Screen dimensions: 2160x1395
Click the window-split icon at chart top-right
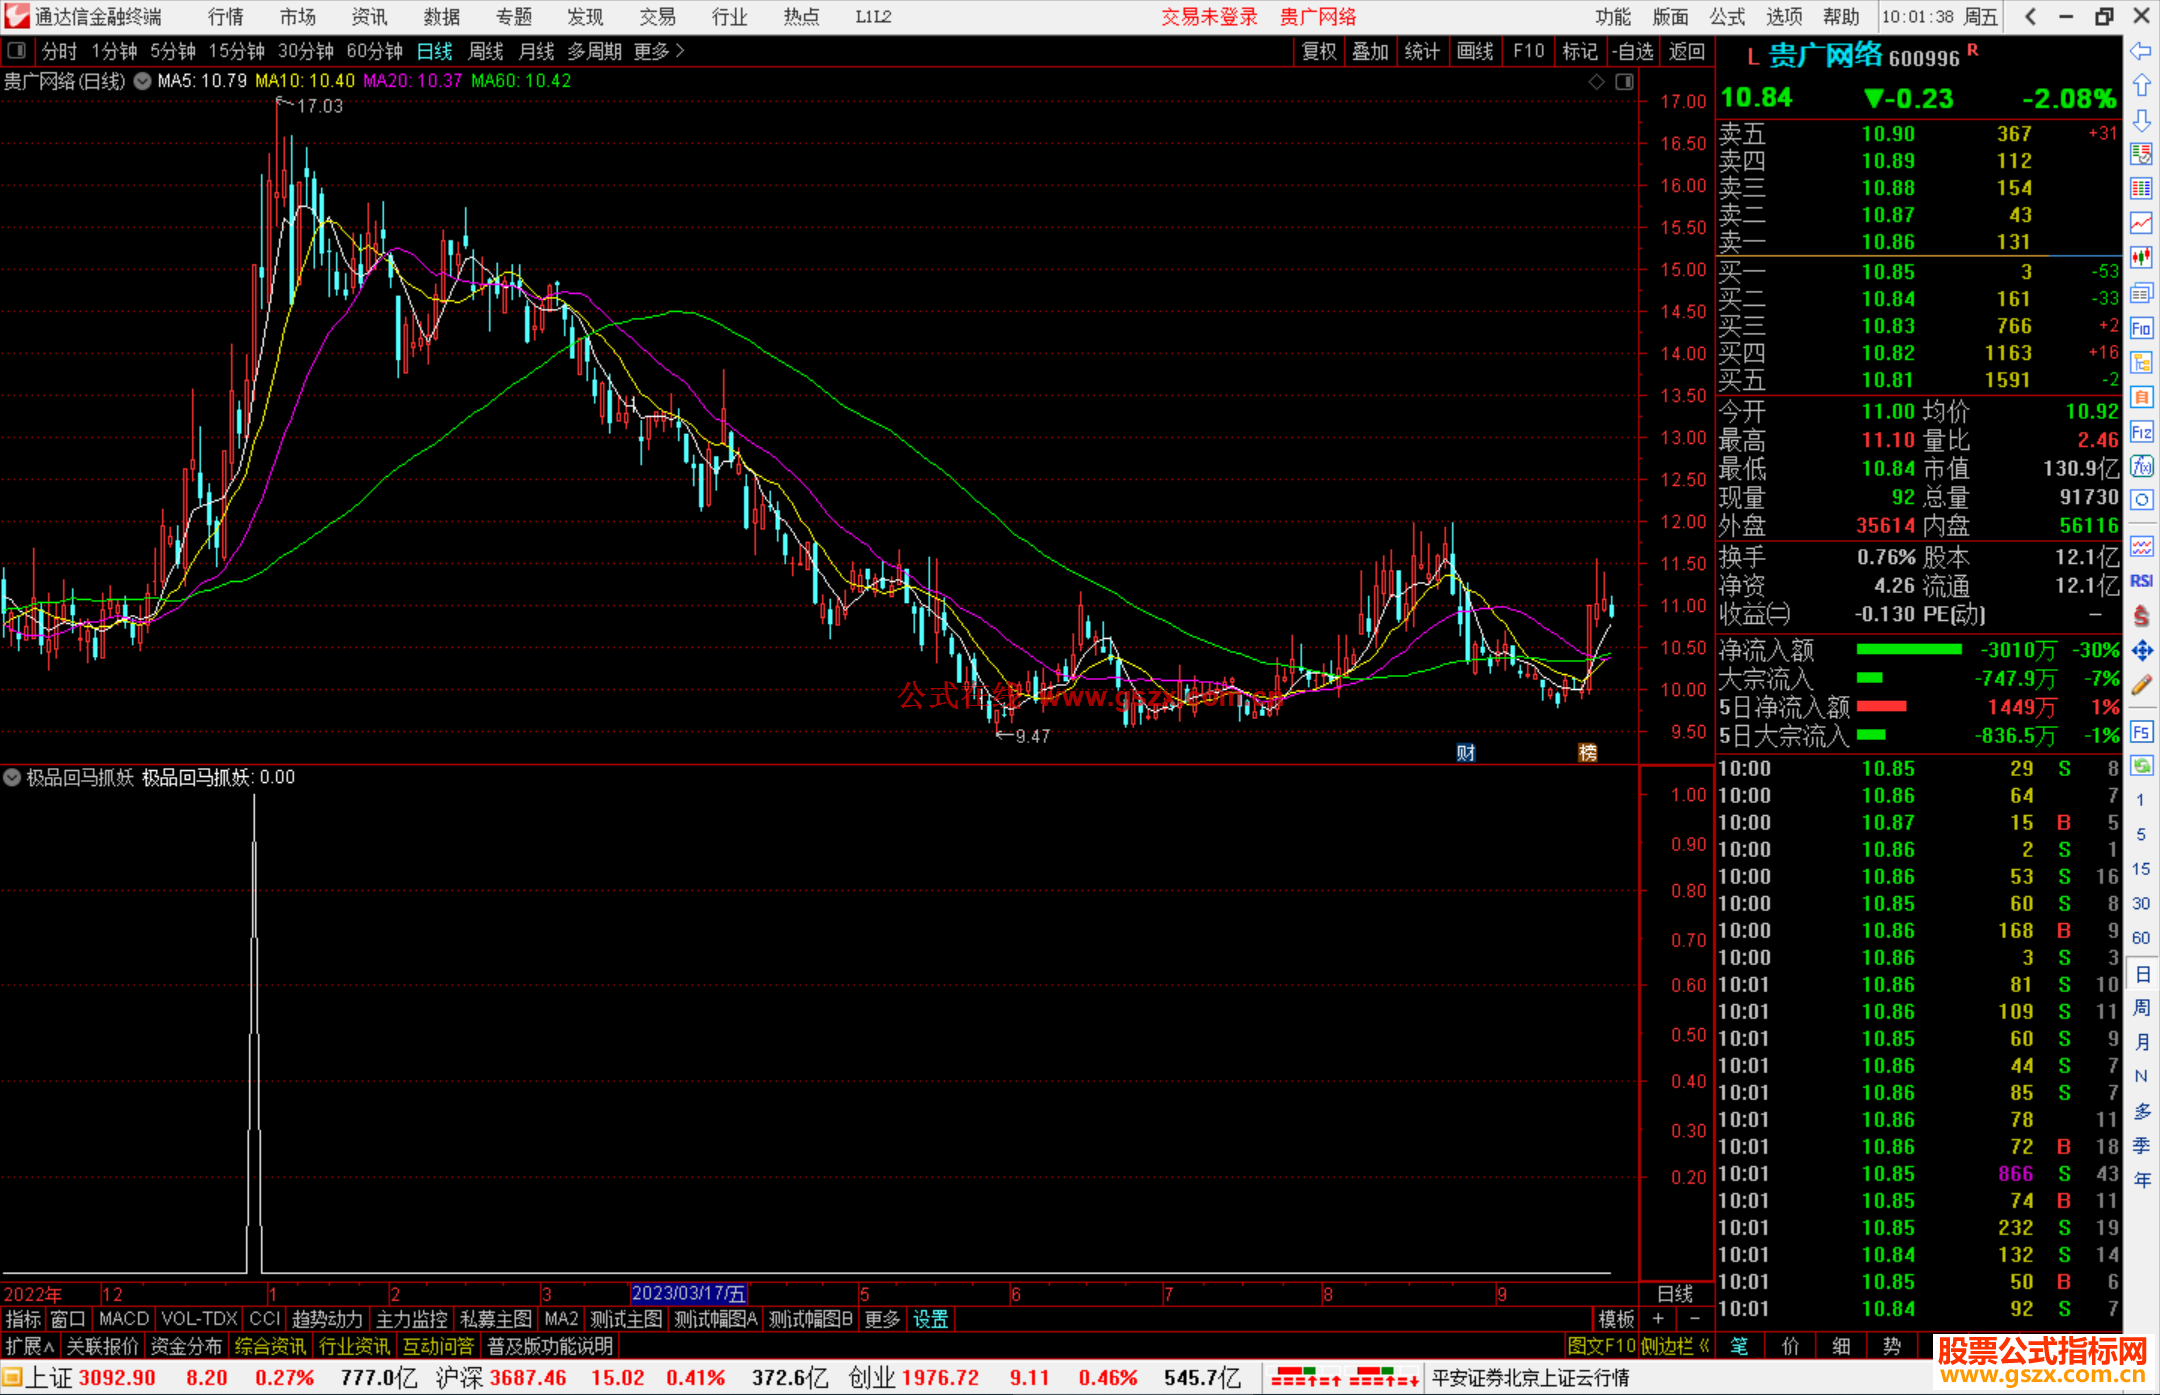coord(1624,81)
